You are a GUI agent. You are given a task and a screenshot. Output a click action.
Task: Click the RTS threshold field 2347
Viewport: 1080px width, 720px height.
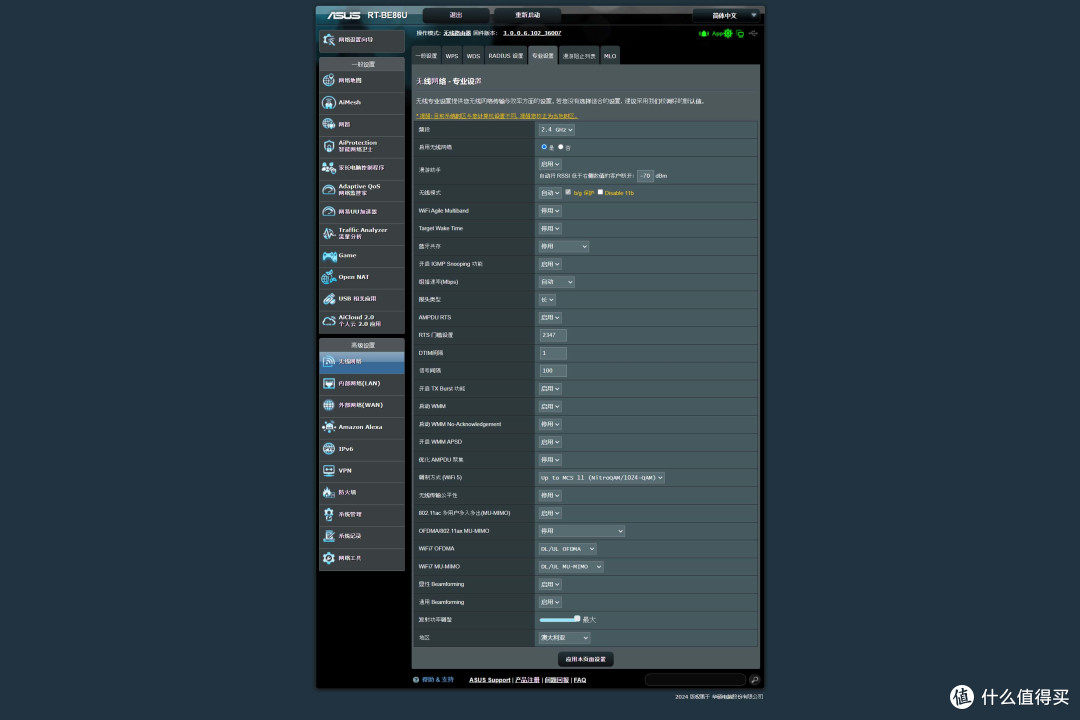click(553, 336)
